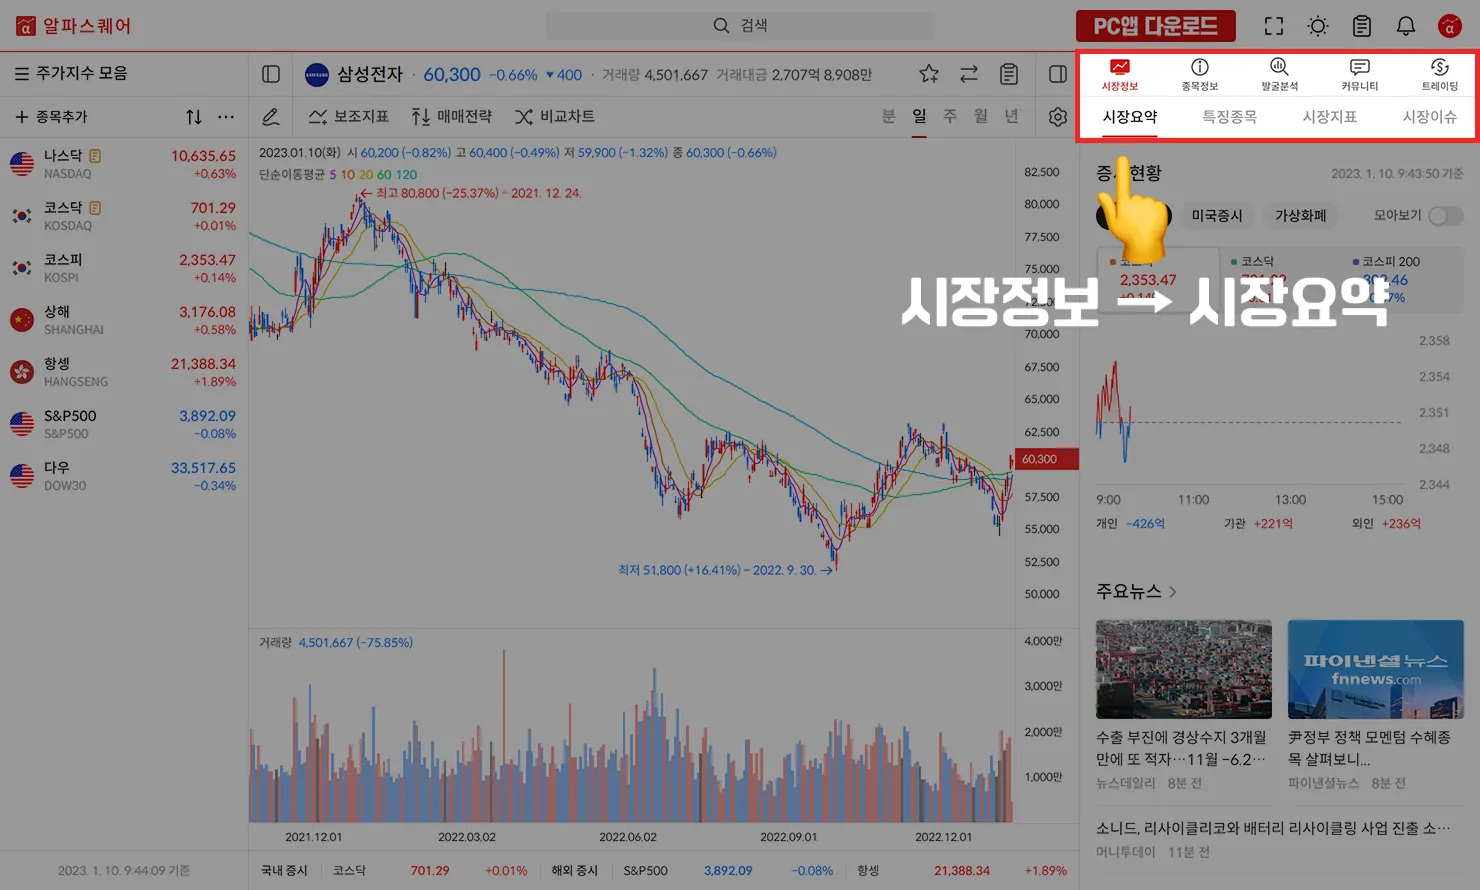Switch chart to 년 (yearly) period

tap(1012, 117)
